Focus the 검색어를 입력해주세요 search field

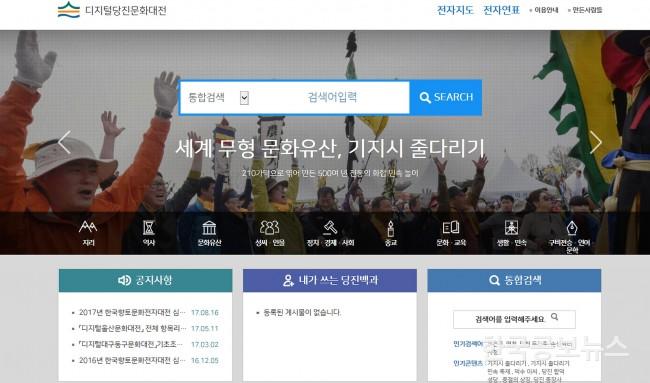pos(514,319)
